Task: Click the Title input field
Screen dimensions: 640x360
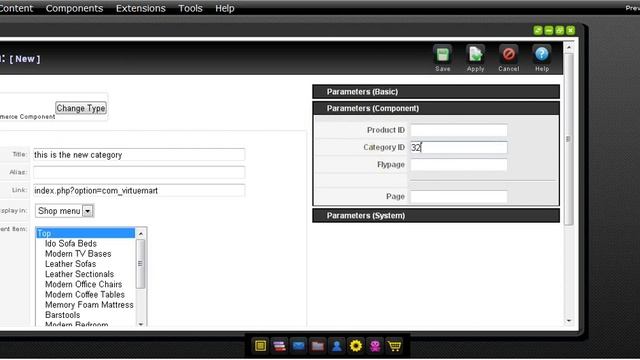Action: pyautogui.click(x=139, y=155)
